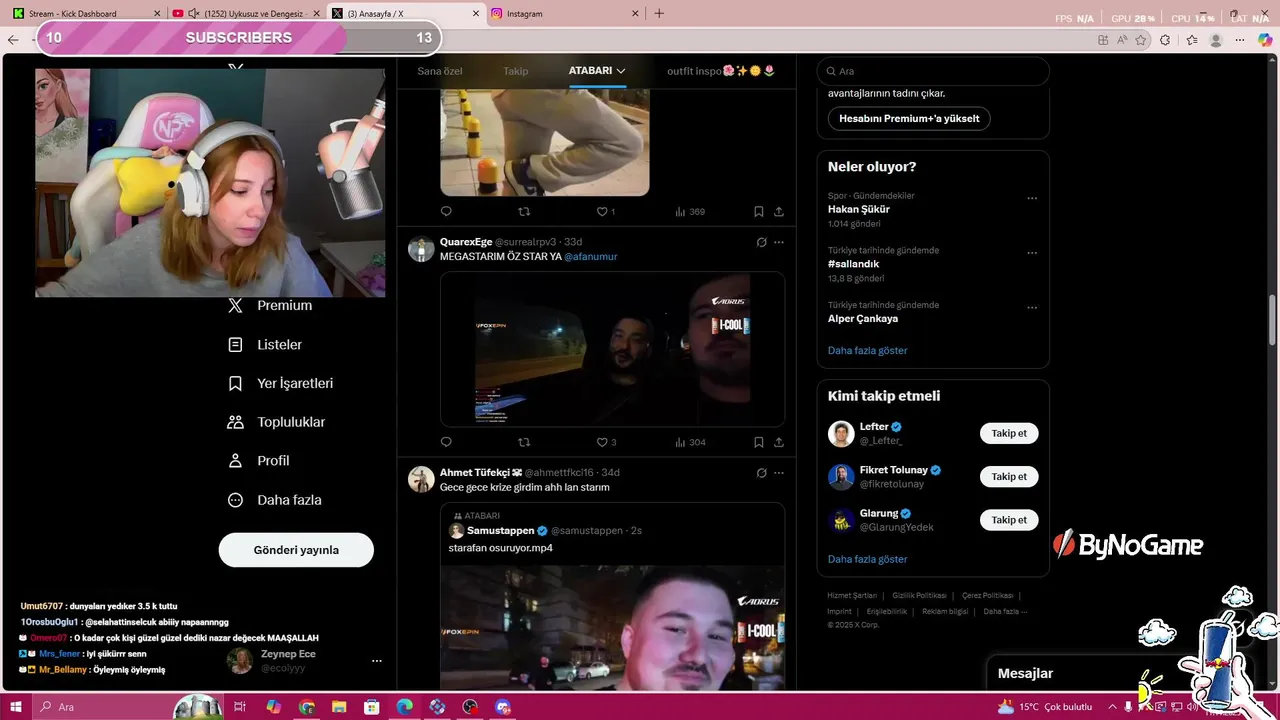Viewport: 1280px width, 720px height.
Task: Go back with browser back arrow
Action: (x=13, y=40)
